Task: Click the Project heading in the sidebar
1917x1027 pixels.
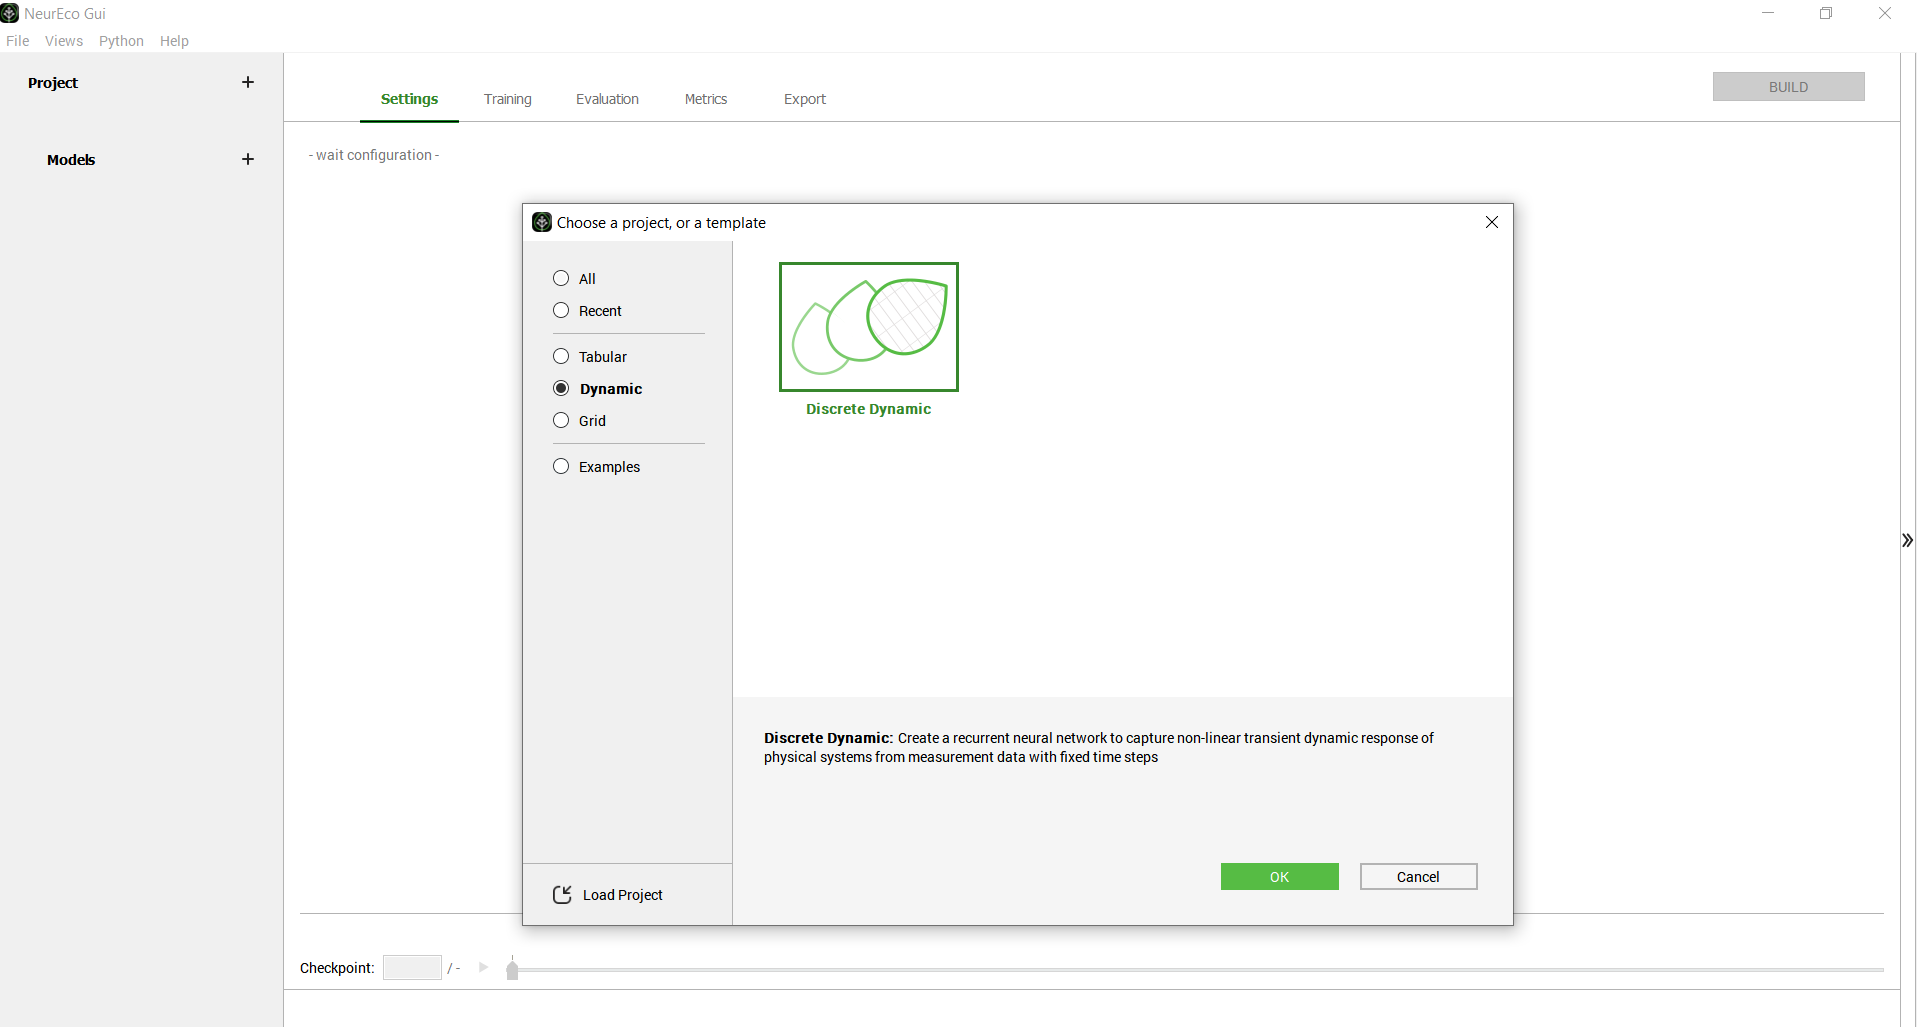Action: (x=53, y=83)
